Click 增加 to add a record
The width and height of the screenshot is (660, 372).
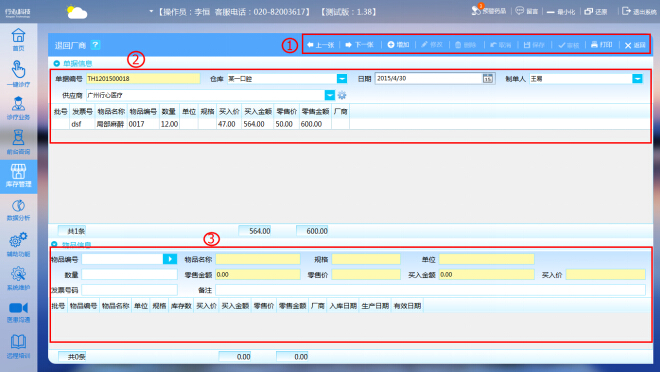(398, 45)
